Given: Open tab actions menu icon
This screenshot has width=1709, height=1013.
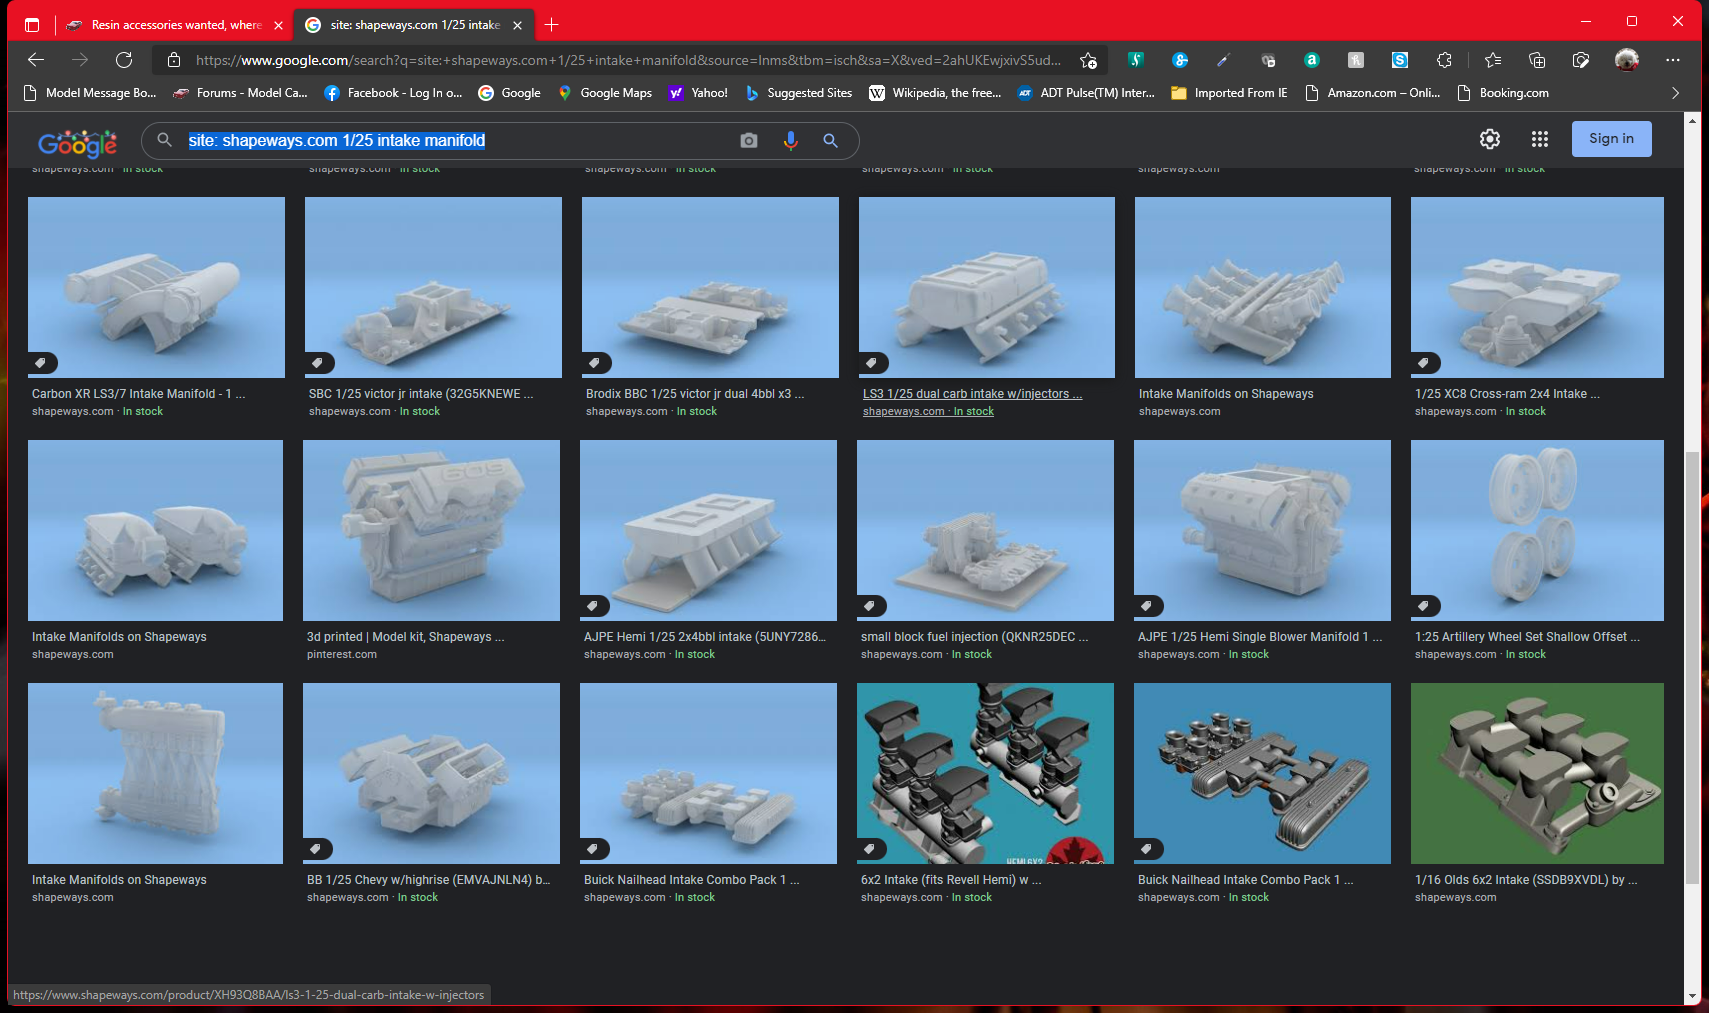Looking at the screenshot, I should tap(32, 24).
